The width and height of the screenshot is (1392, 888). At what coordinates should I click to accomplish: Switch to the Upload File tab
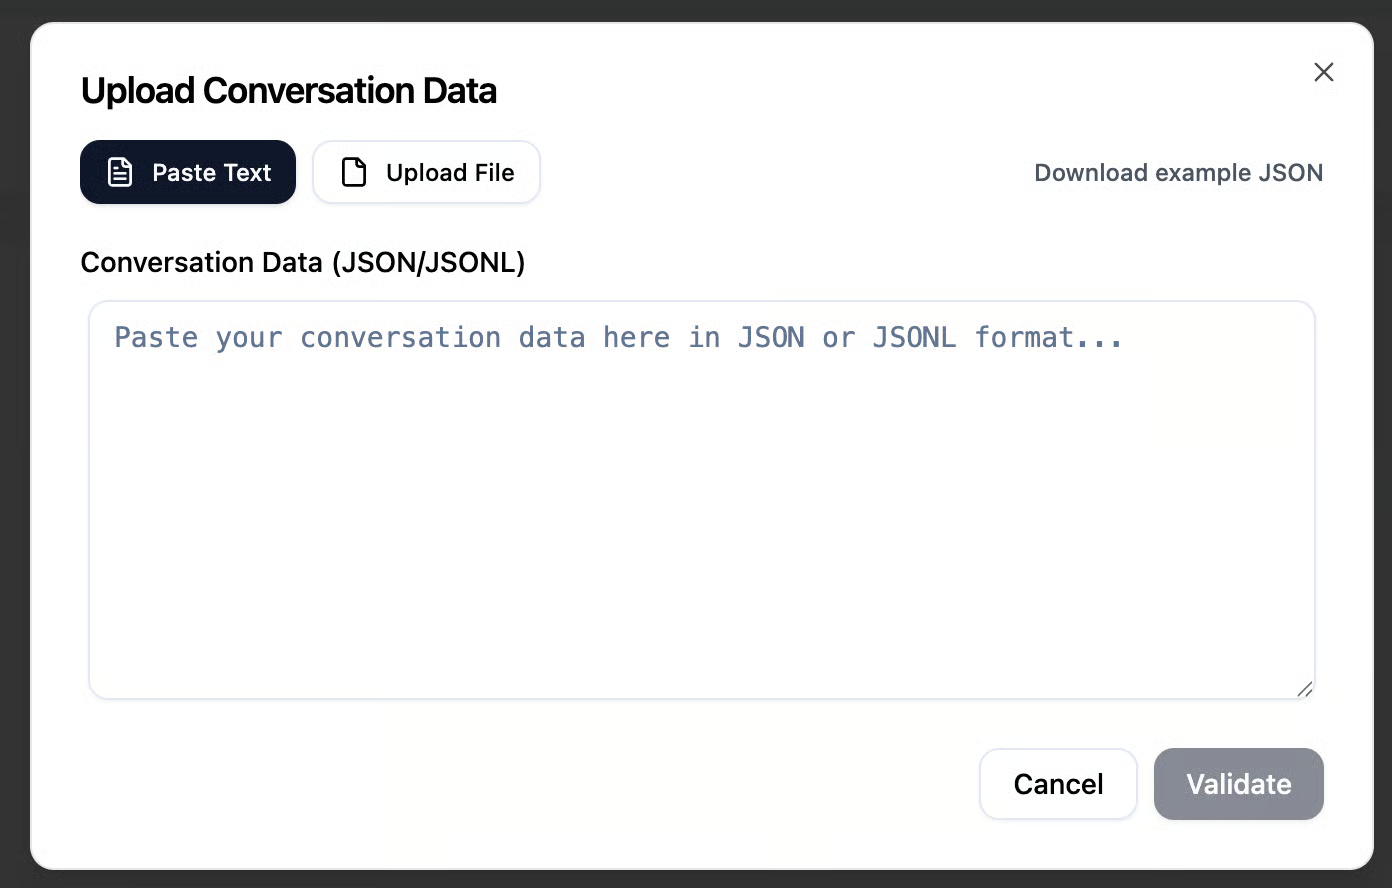point(427,172)
